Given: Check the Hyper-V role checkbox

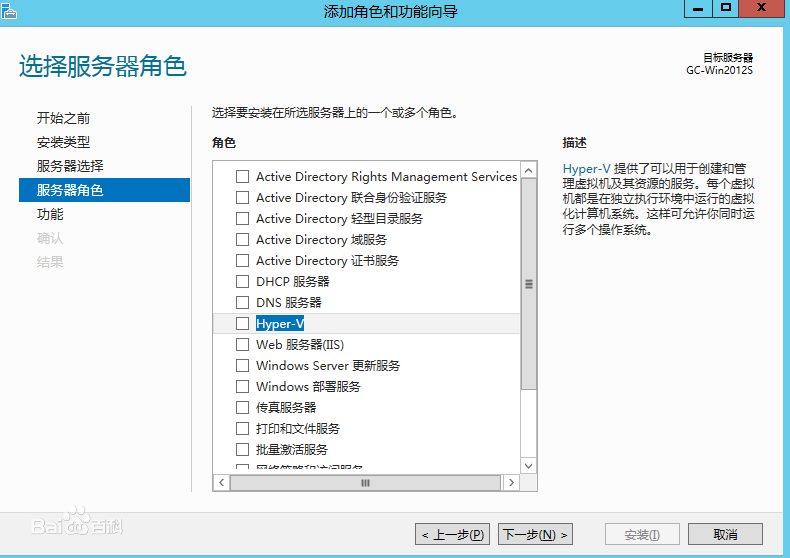Looking at the screenshot, I should click(x=242, y=324).
